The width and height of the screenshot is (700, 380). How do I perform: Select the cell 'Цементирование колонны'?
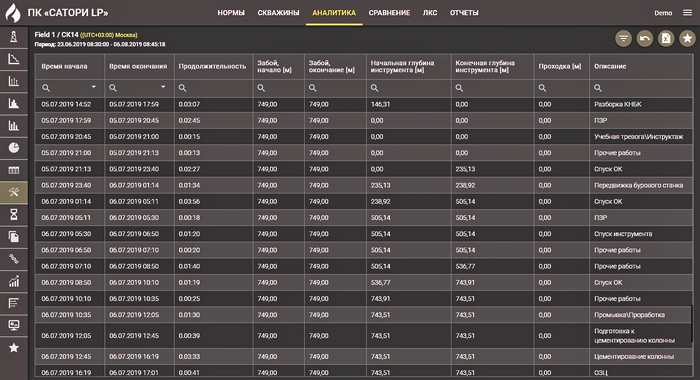tap(641, 356)
